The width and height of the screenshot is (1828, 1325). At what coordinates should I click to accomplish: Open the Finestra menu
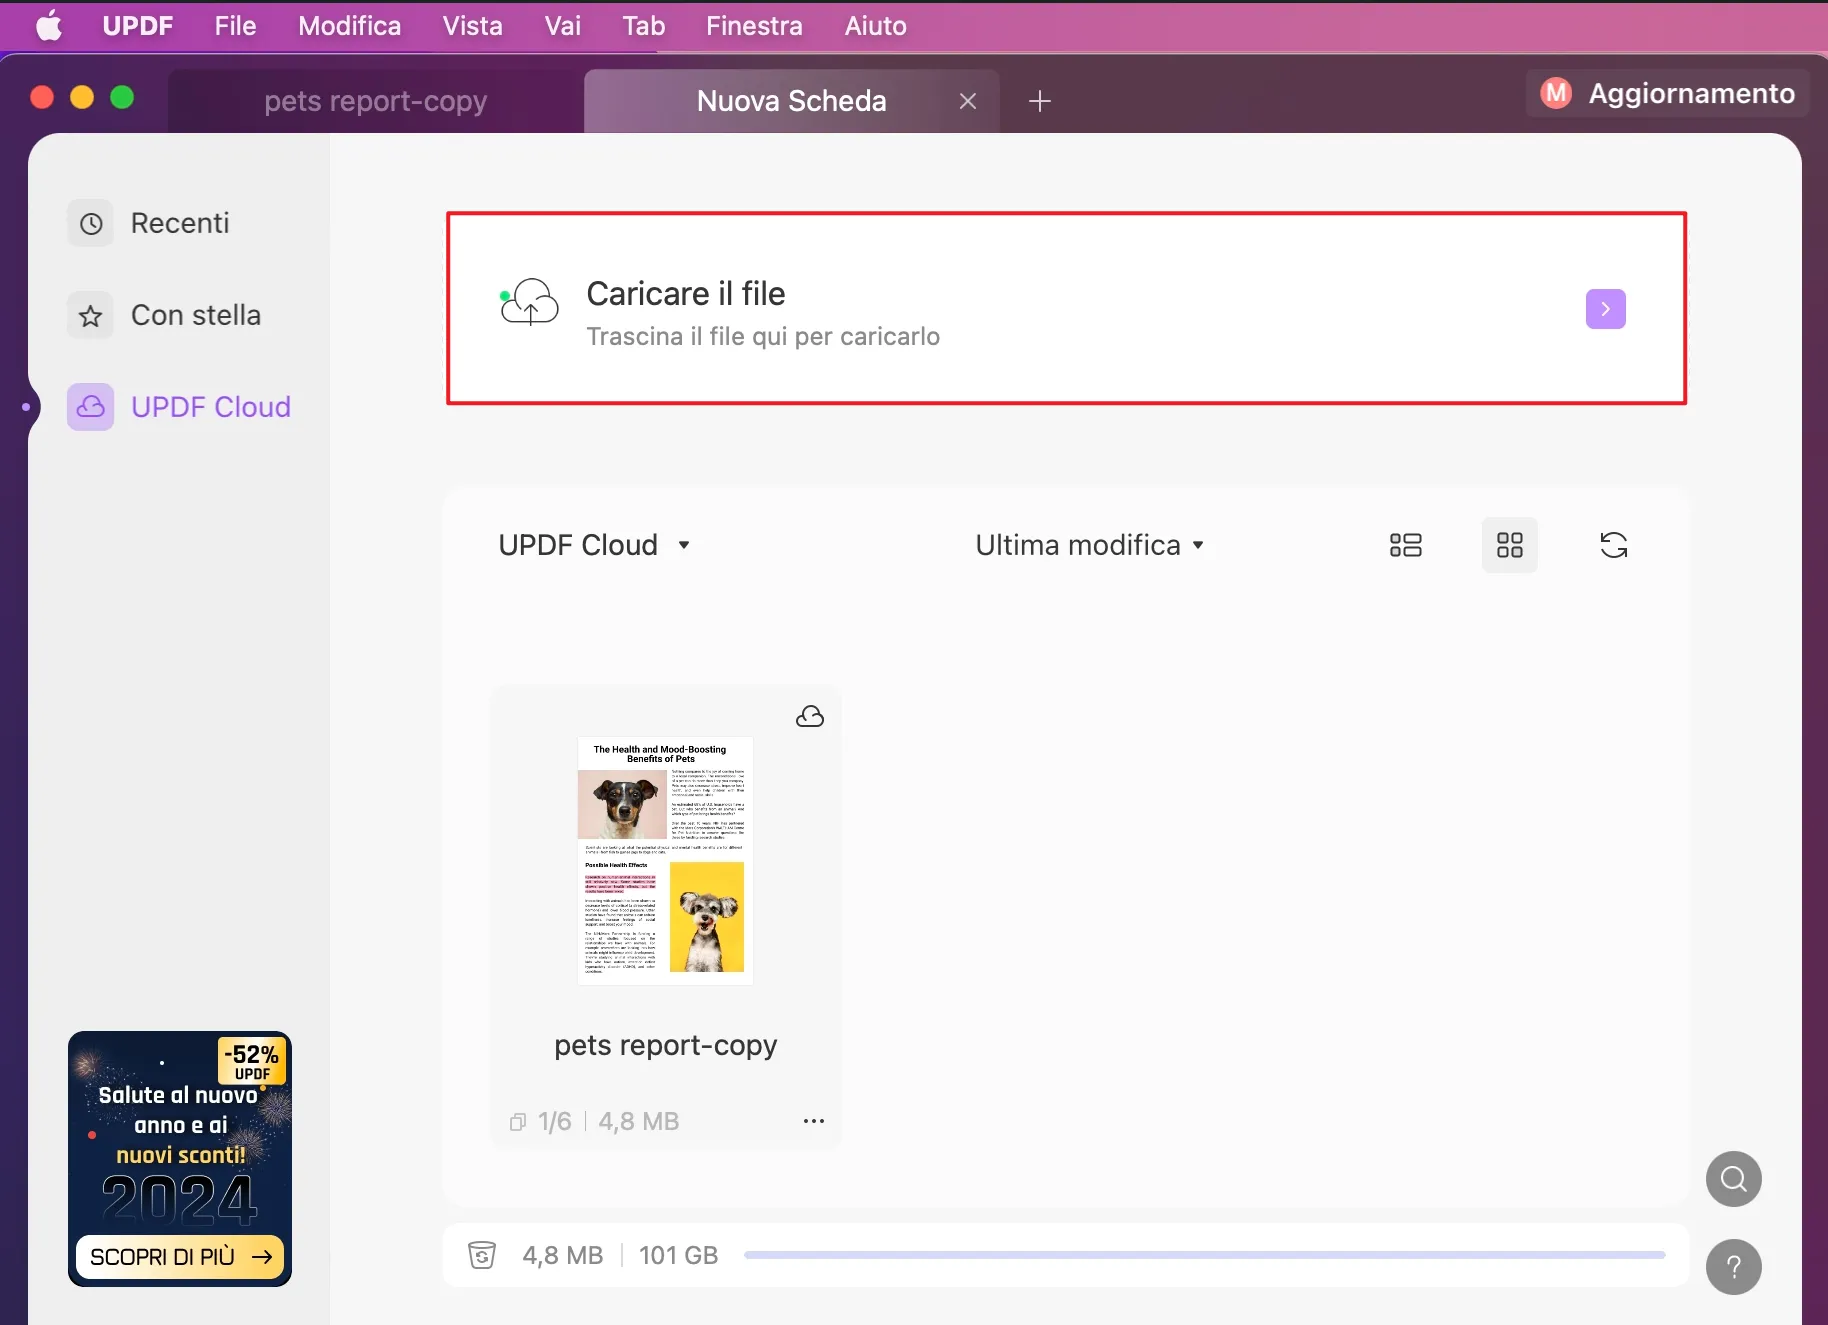(754, 26)
